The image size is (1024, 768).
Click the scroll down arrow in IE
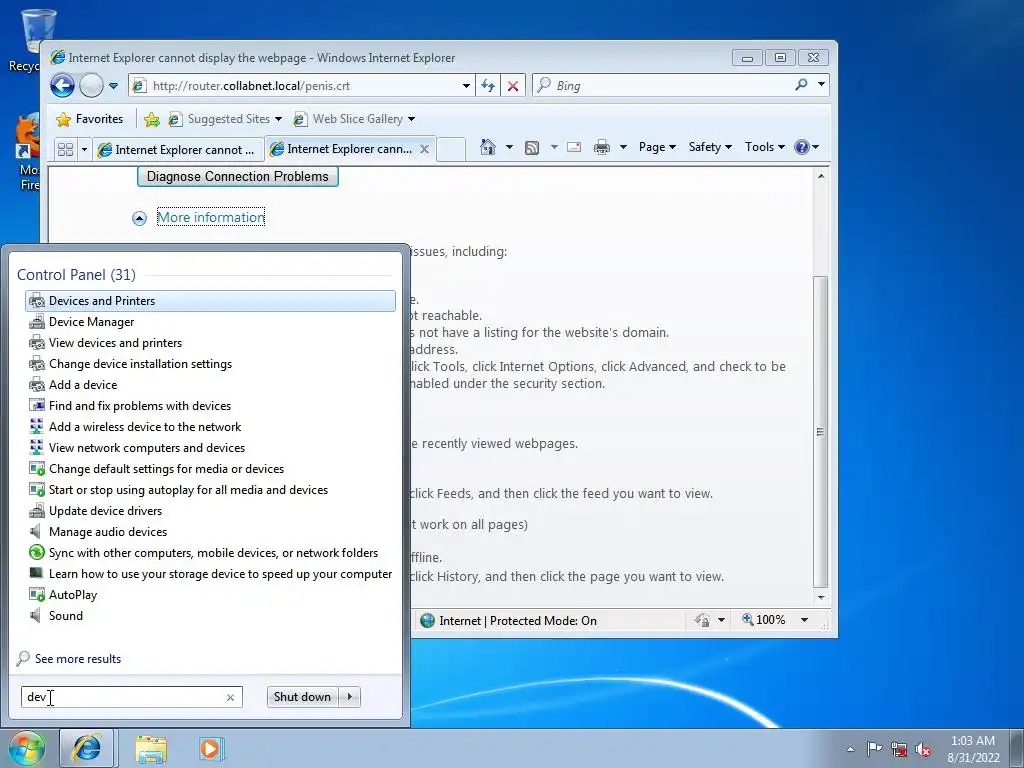click(821, 598)
